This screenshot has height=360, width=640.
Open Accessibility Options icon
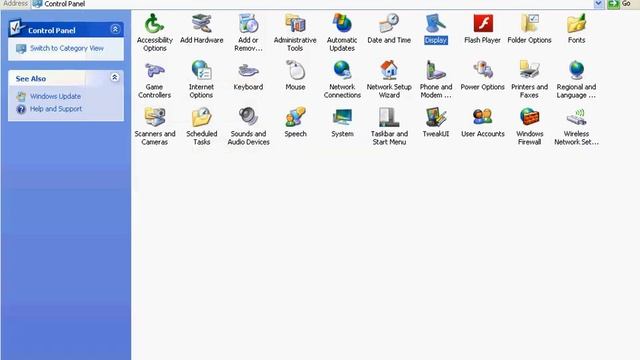point(154,24)
